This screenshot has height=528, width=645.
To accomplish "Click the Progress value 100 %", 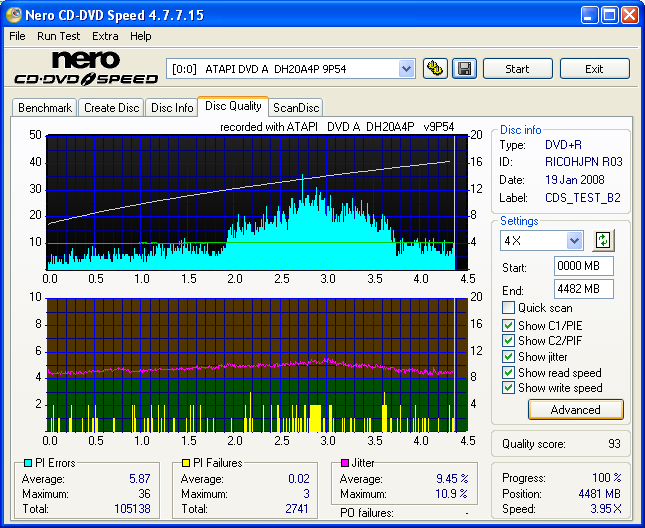I will 607,478.
